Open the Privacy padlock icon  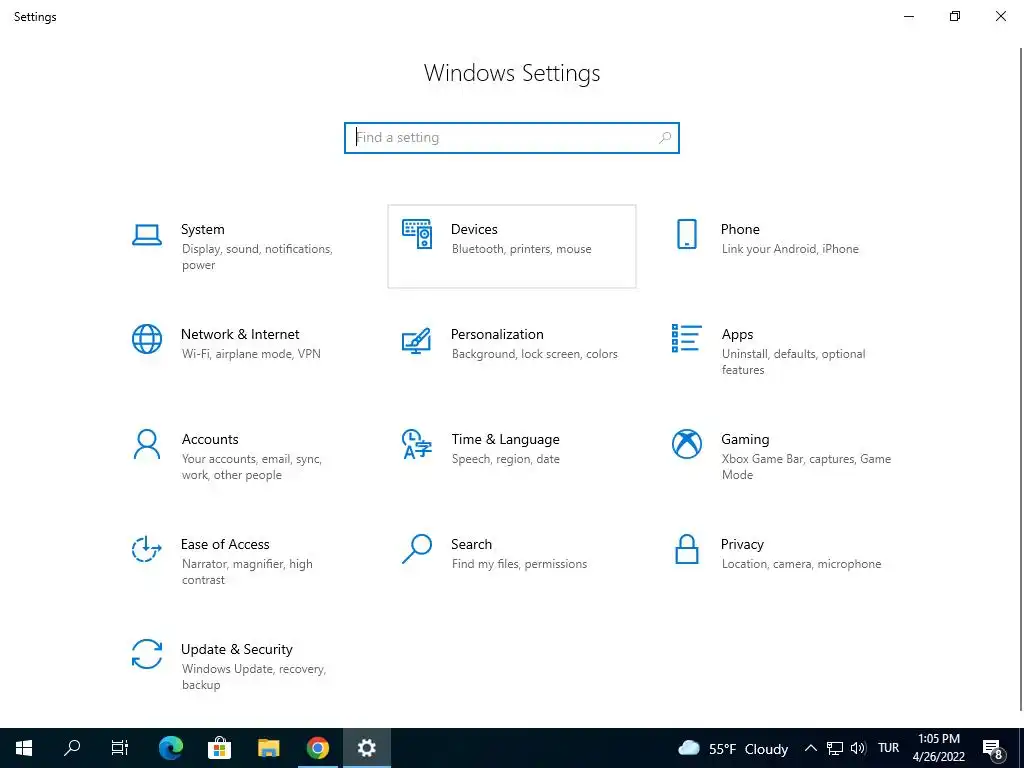pos(686,549)
